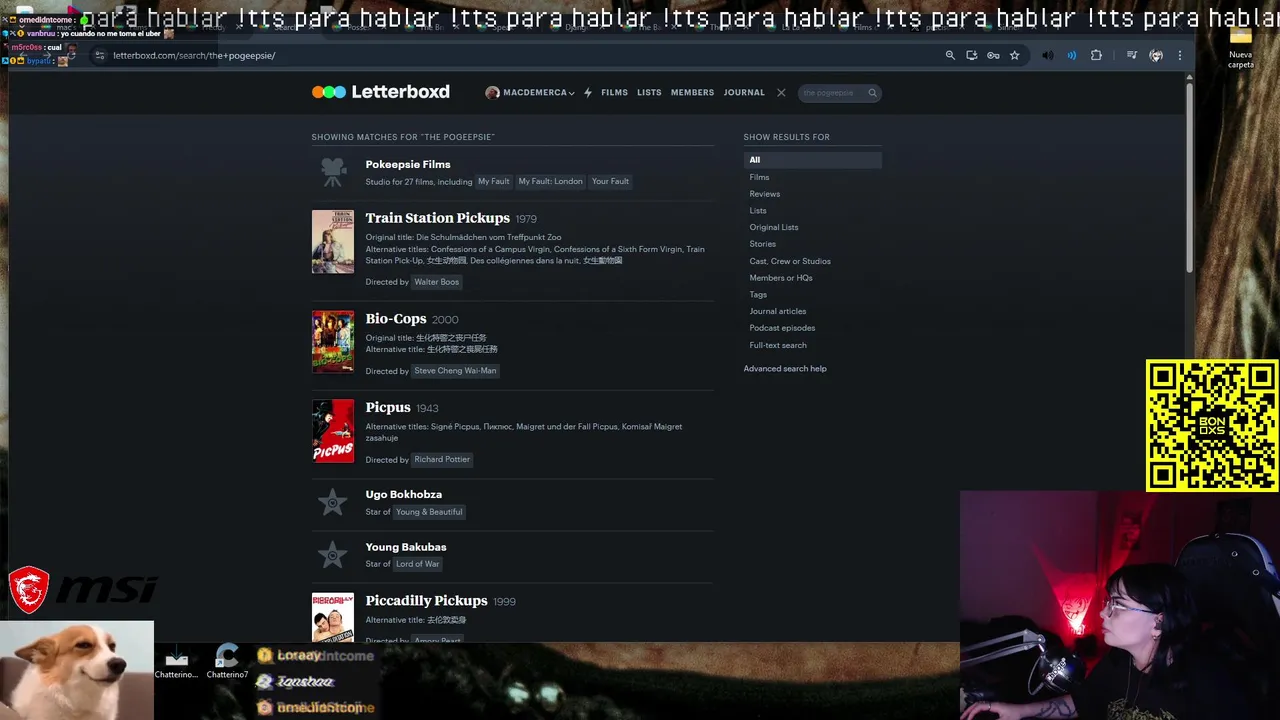Screen dimensions: 1280x720
Task: Open Advanced search help link
Action: pyautogui.click(x=785, y=368)
